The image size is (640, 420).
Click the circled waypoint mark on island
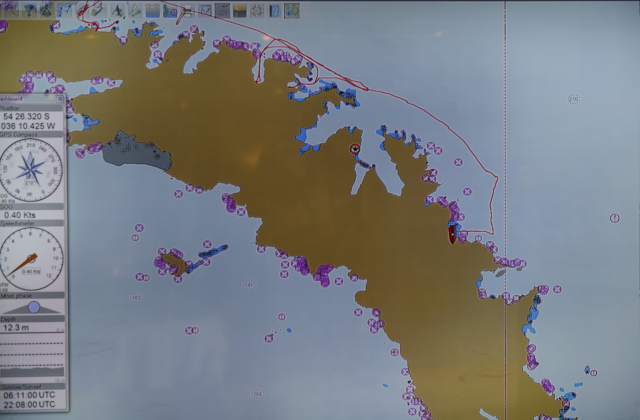[x=354, y=149]
